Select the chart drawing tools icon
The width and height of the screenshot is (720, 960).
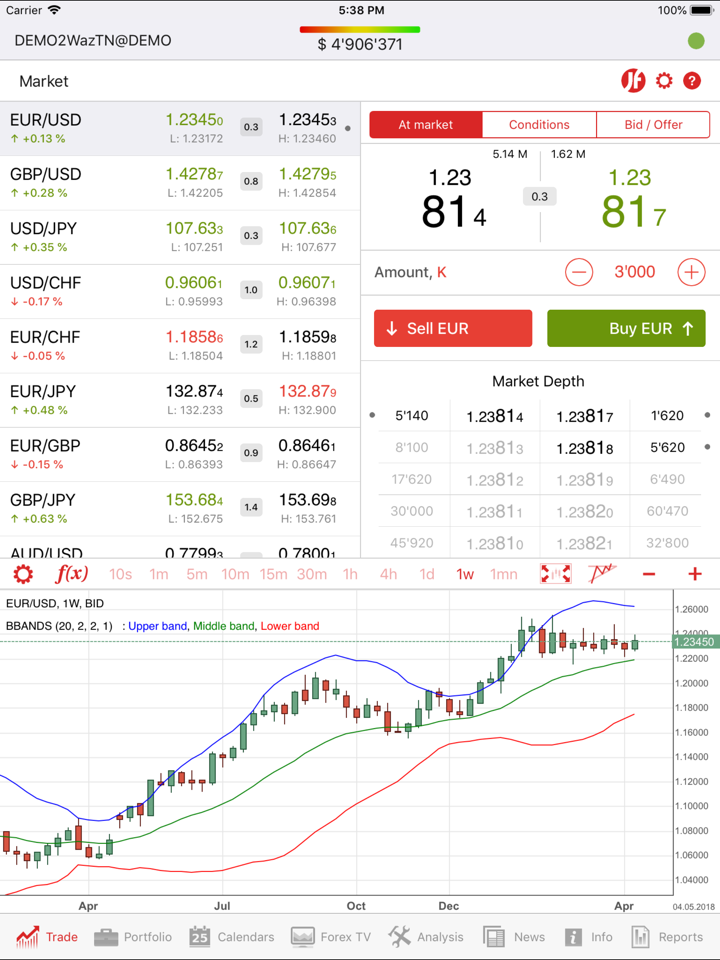(602, 574)
